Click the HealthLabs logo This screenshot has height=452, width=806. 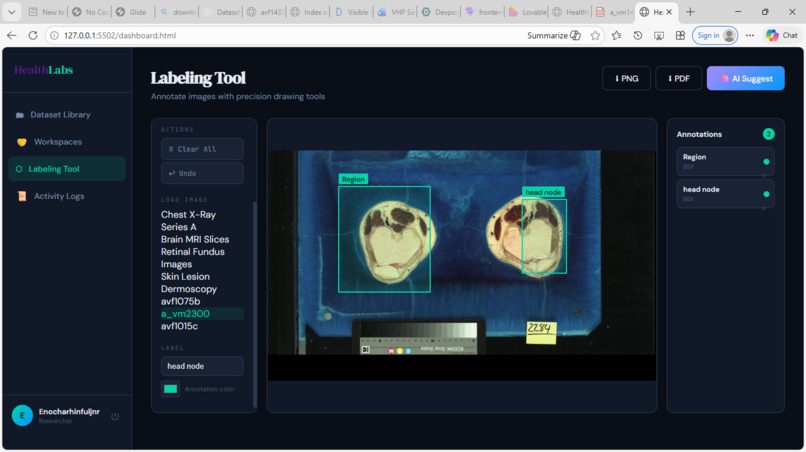point(44,70)
